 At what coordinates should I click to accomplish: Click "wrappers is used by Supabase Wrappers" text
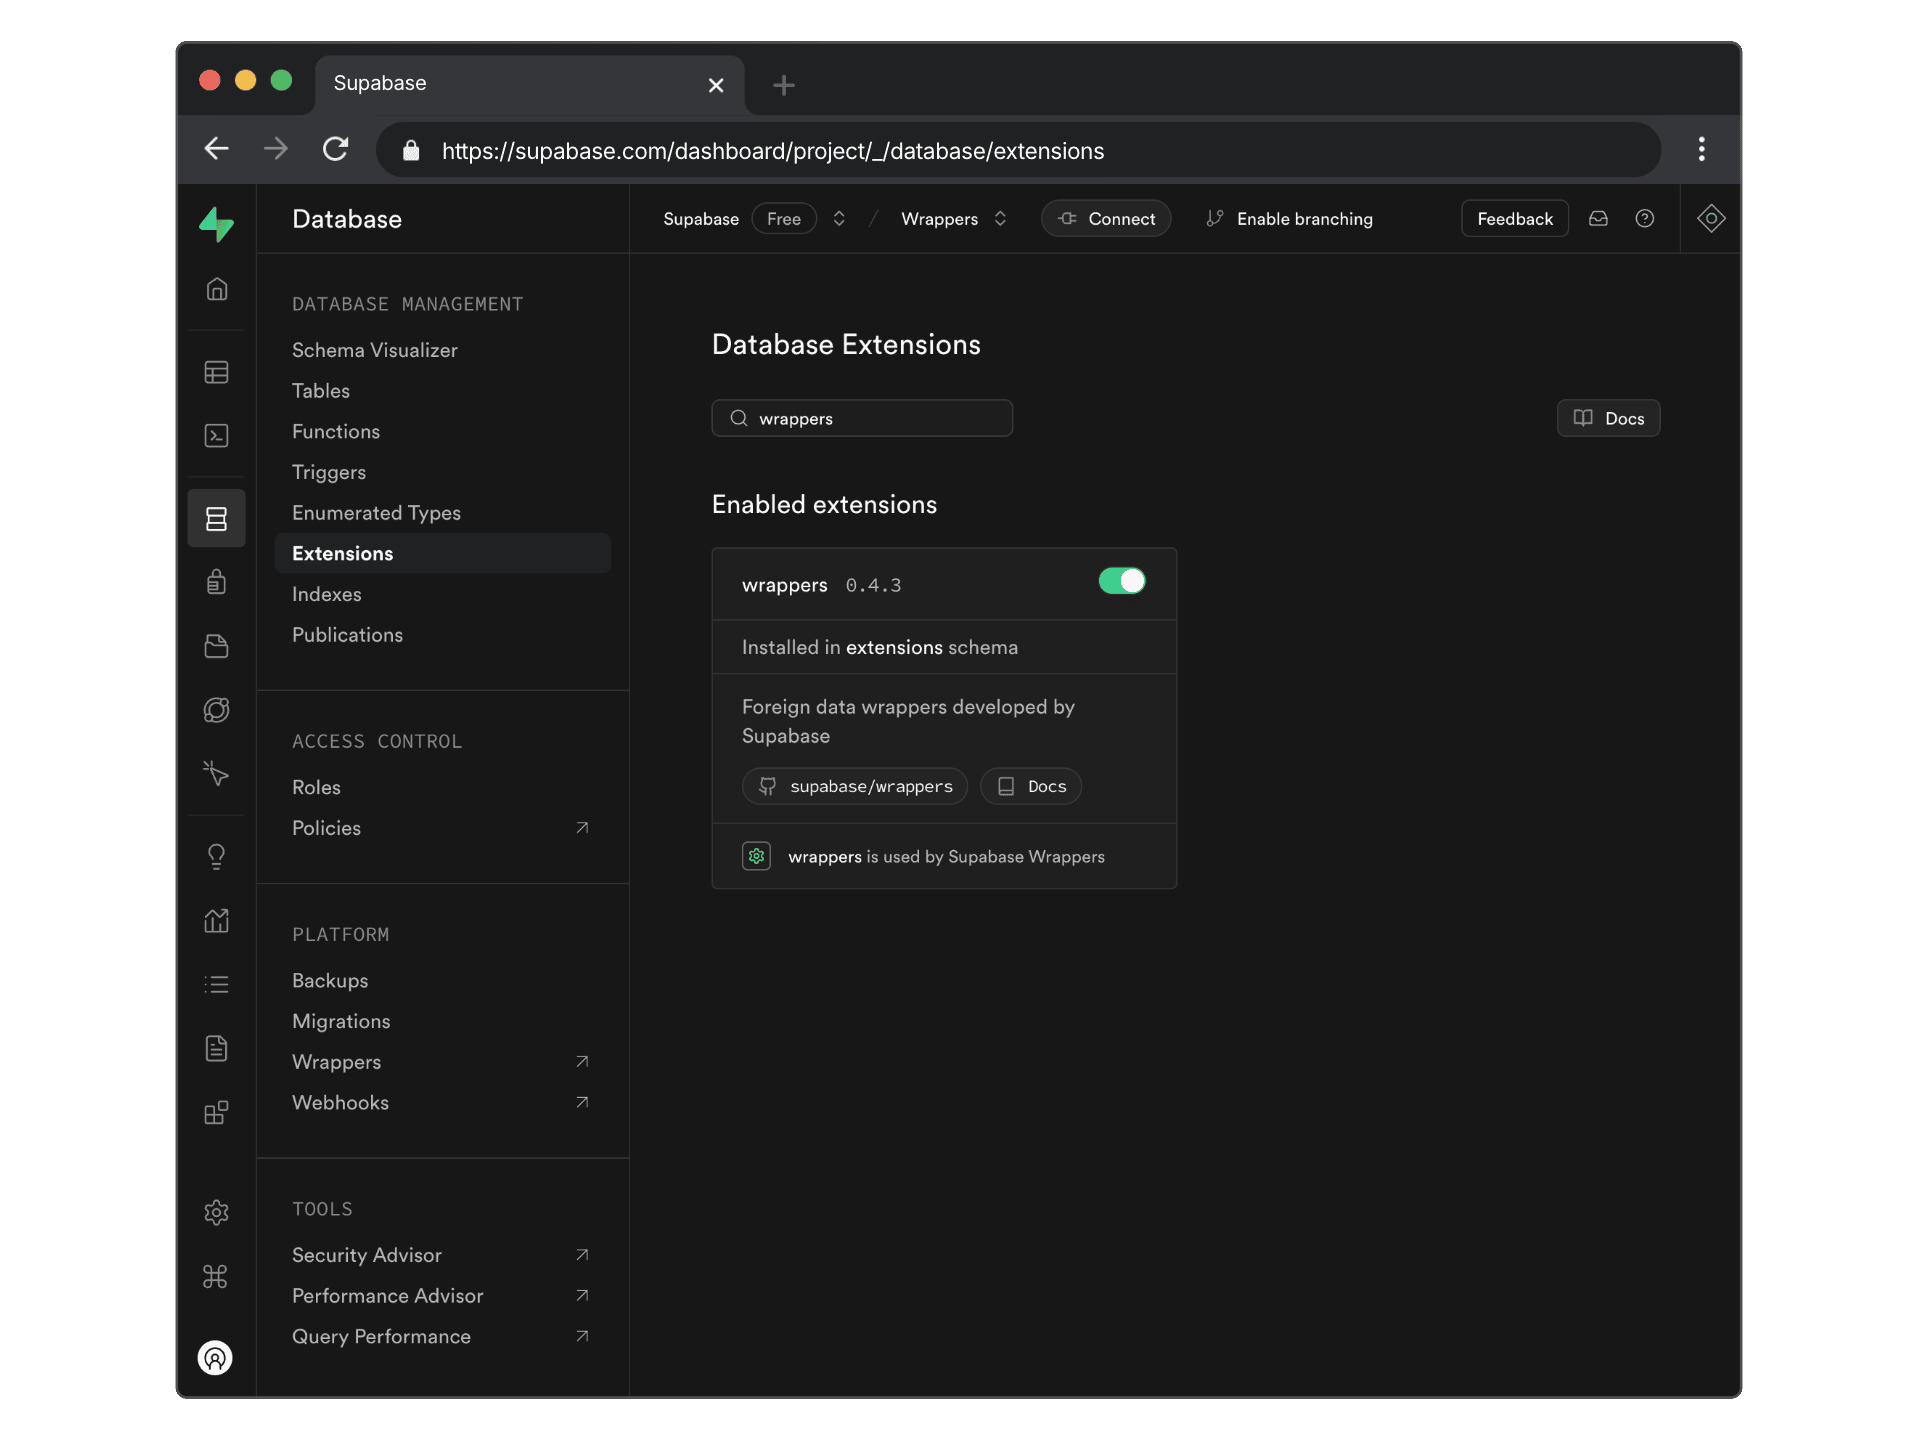pos(946,857)
